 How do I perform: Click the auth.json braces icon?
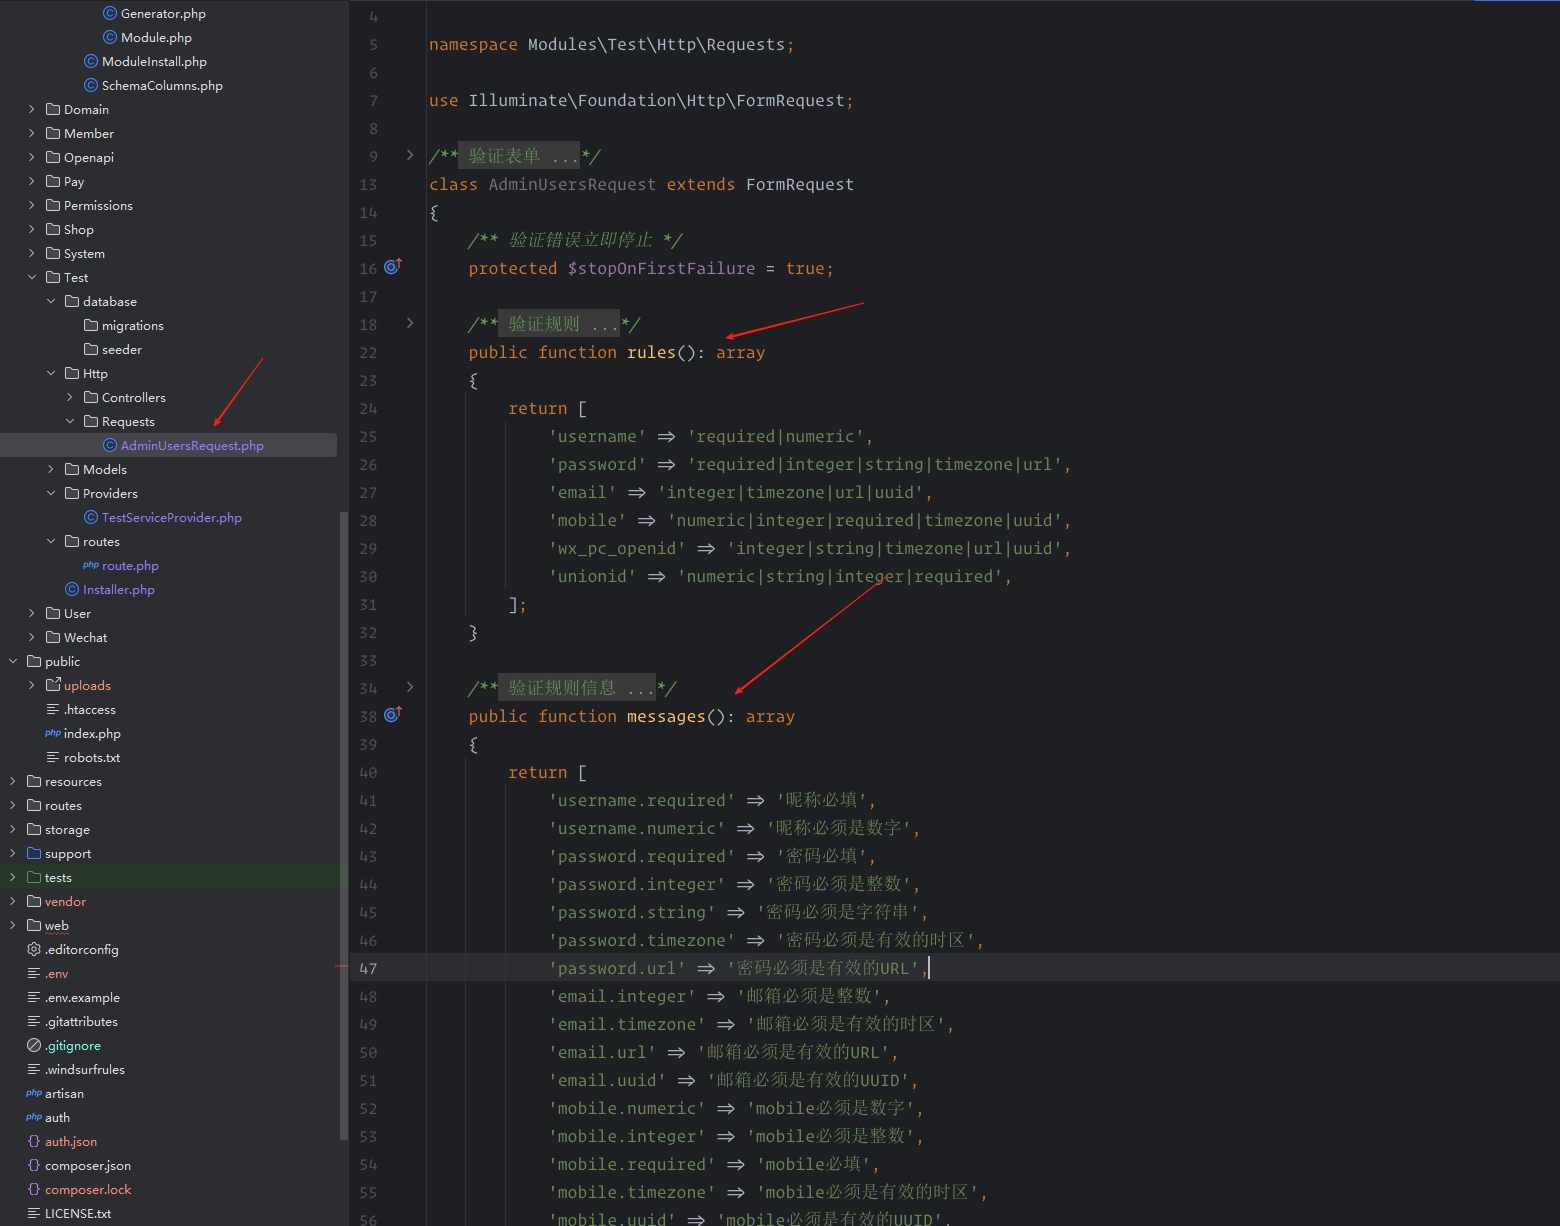(34, 1141)
